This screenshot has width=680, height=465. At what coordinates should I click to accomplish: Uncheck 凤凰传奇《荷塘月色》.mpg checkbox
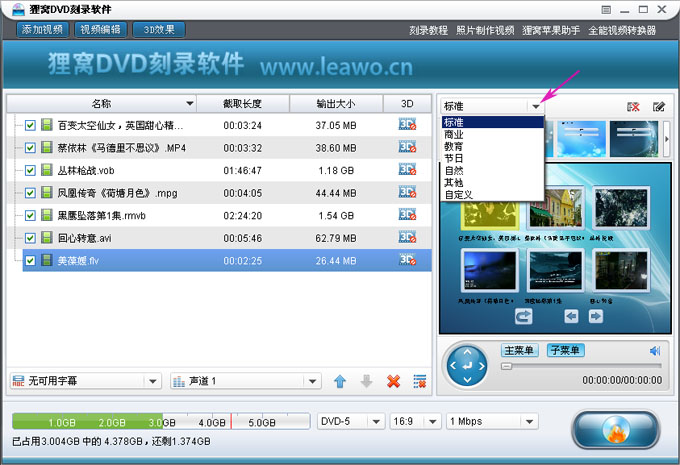click(x=30, y=193)
